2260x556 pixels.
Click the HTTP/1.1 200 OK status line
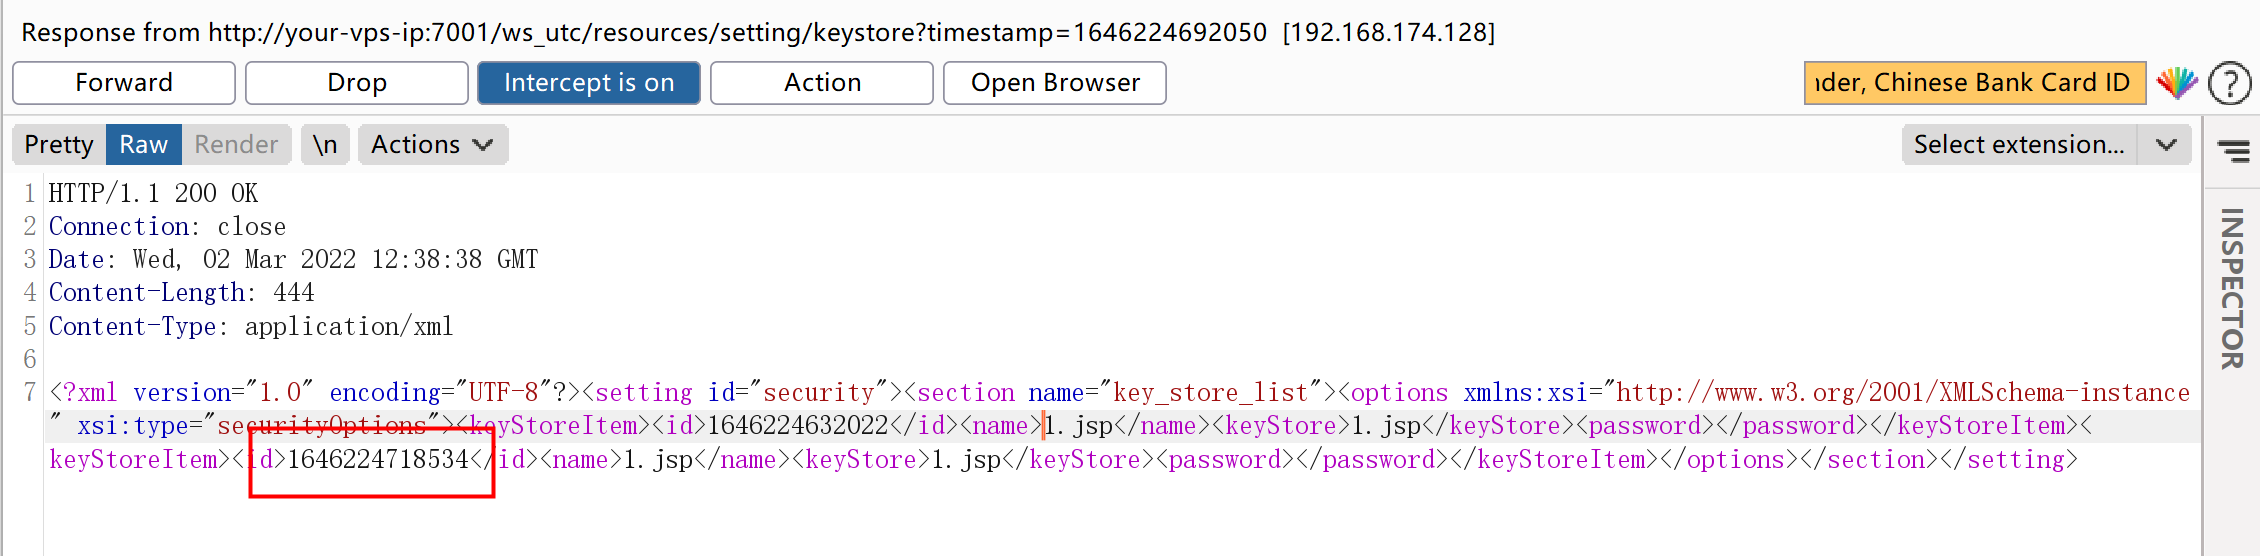pyautogui.click(x=153, y=193)
